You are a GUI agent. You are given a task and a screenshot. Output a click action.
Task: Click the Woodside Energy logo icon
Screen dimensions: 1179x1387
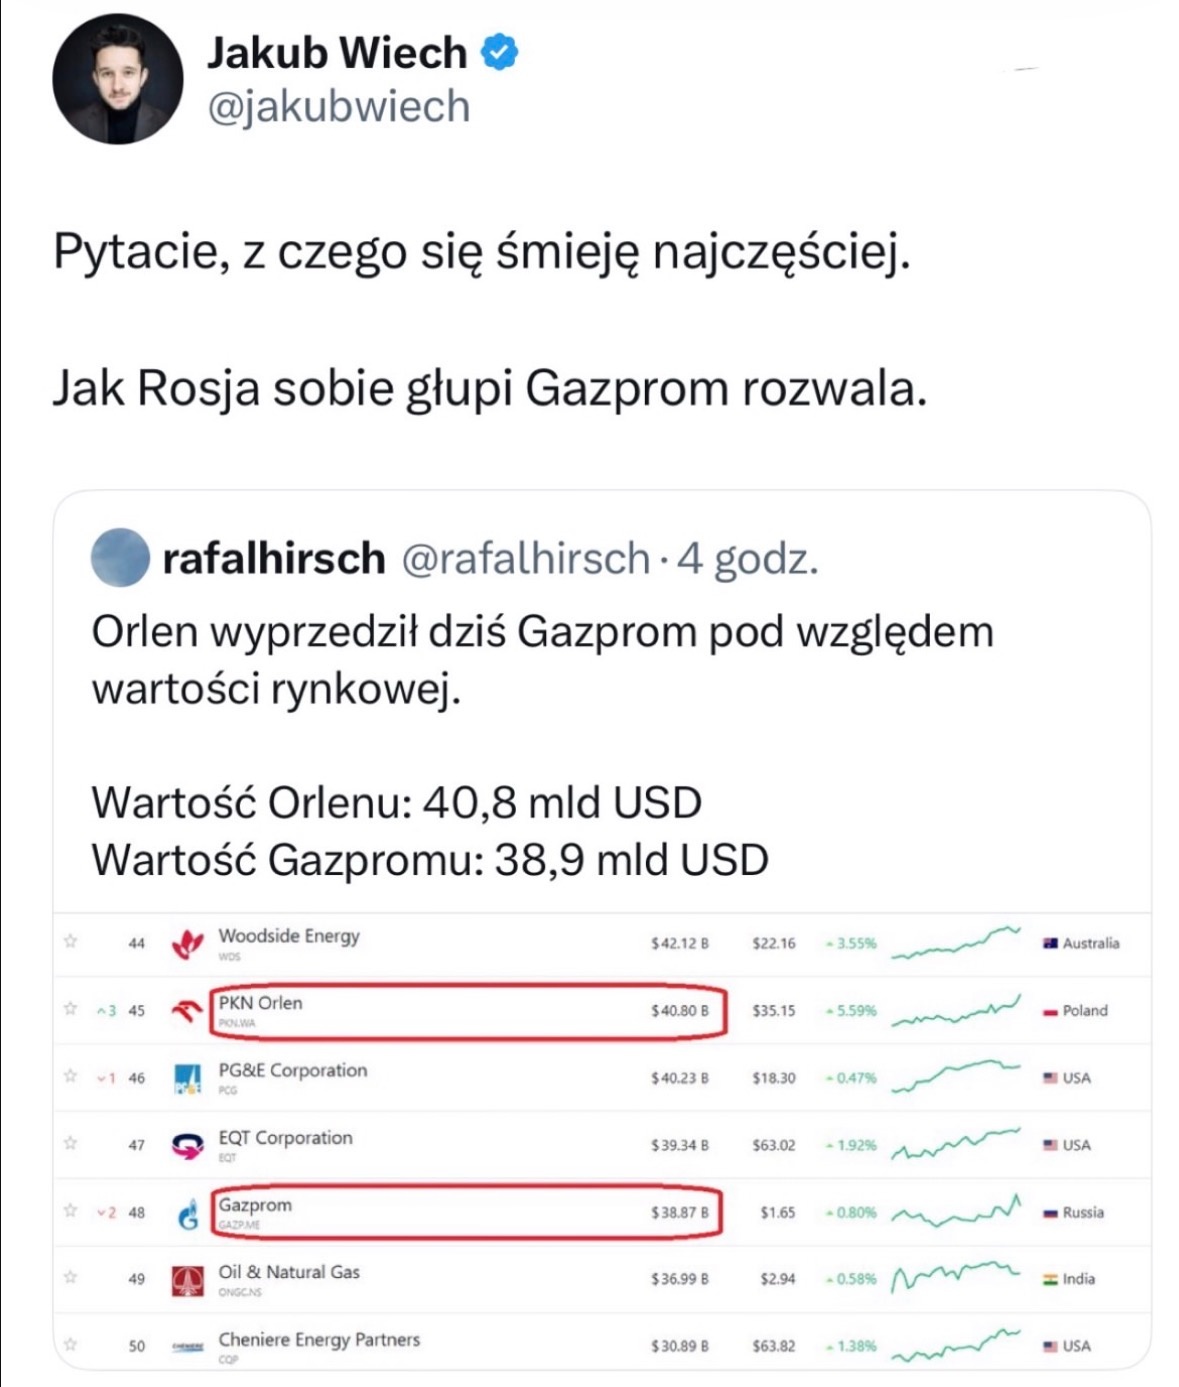[x=187, y=943]
